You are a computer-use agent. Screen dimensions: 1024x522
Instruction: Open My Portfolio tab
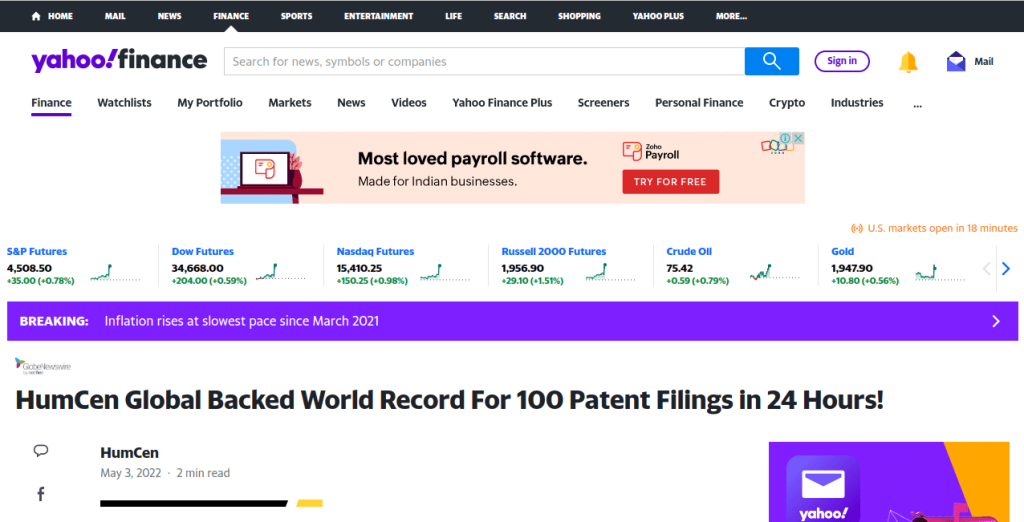210,103
